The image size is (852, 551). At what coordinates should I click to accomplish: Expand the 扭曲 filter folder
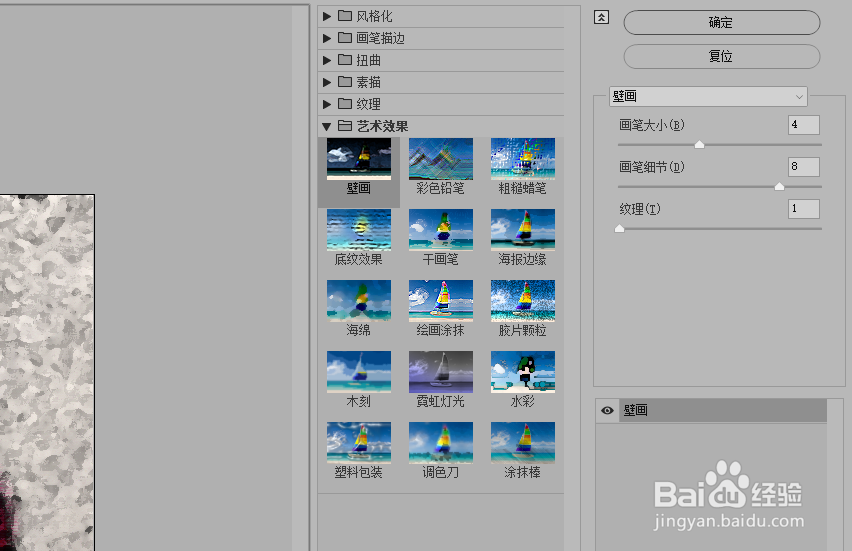click(x=327, y=60)
